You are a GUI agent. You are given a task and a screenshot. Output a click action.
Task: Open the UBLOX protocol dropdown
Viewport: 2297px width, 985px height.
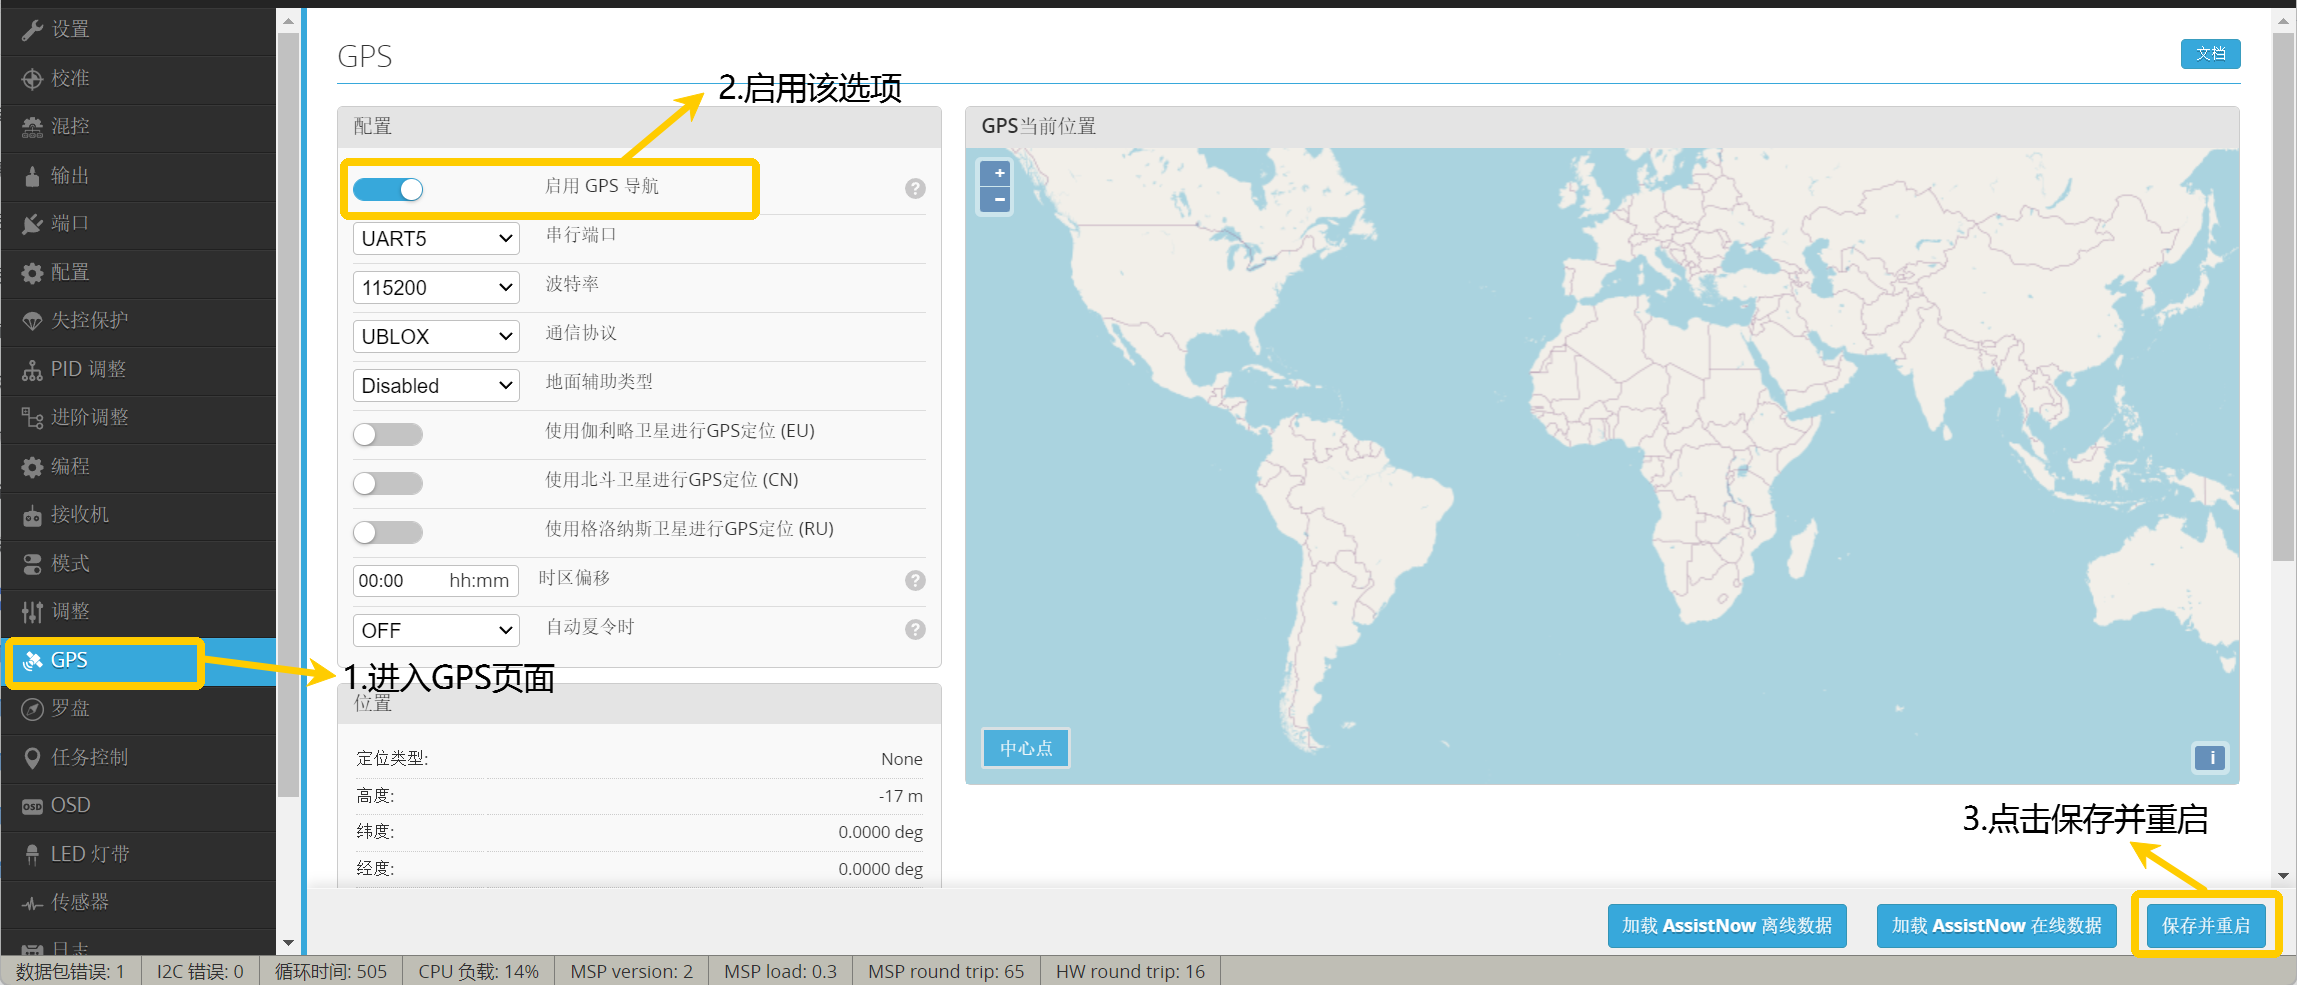[436, 337]
